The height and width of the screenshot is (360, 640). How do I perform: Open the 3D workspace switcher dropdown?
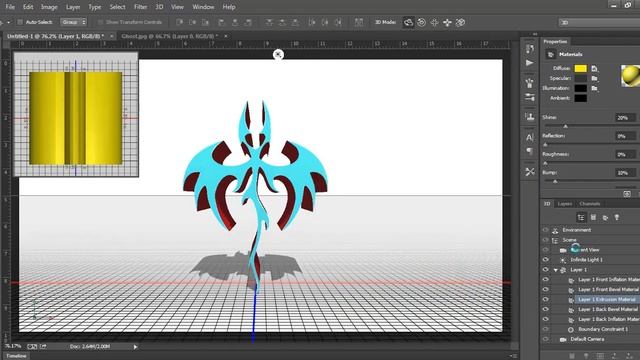[x=600, y=22]
